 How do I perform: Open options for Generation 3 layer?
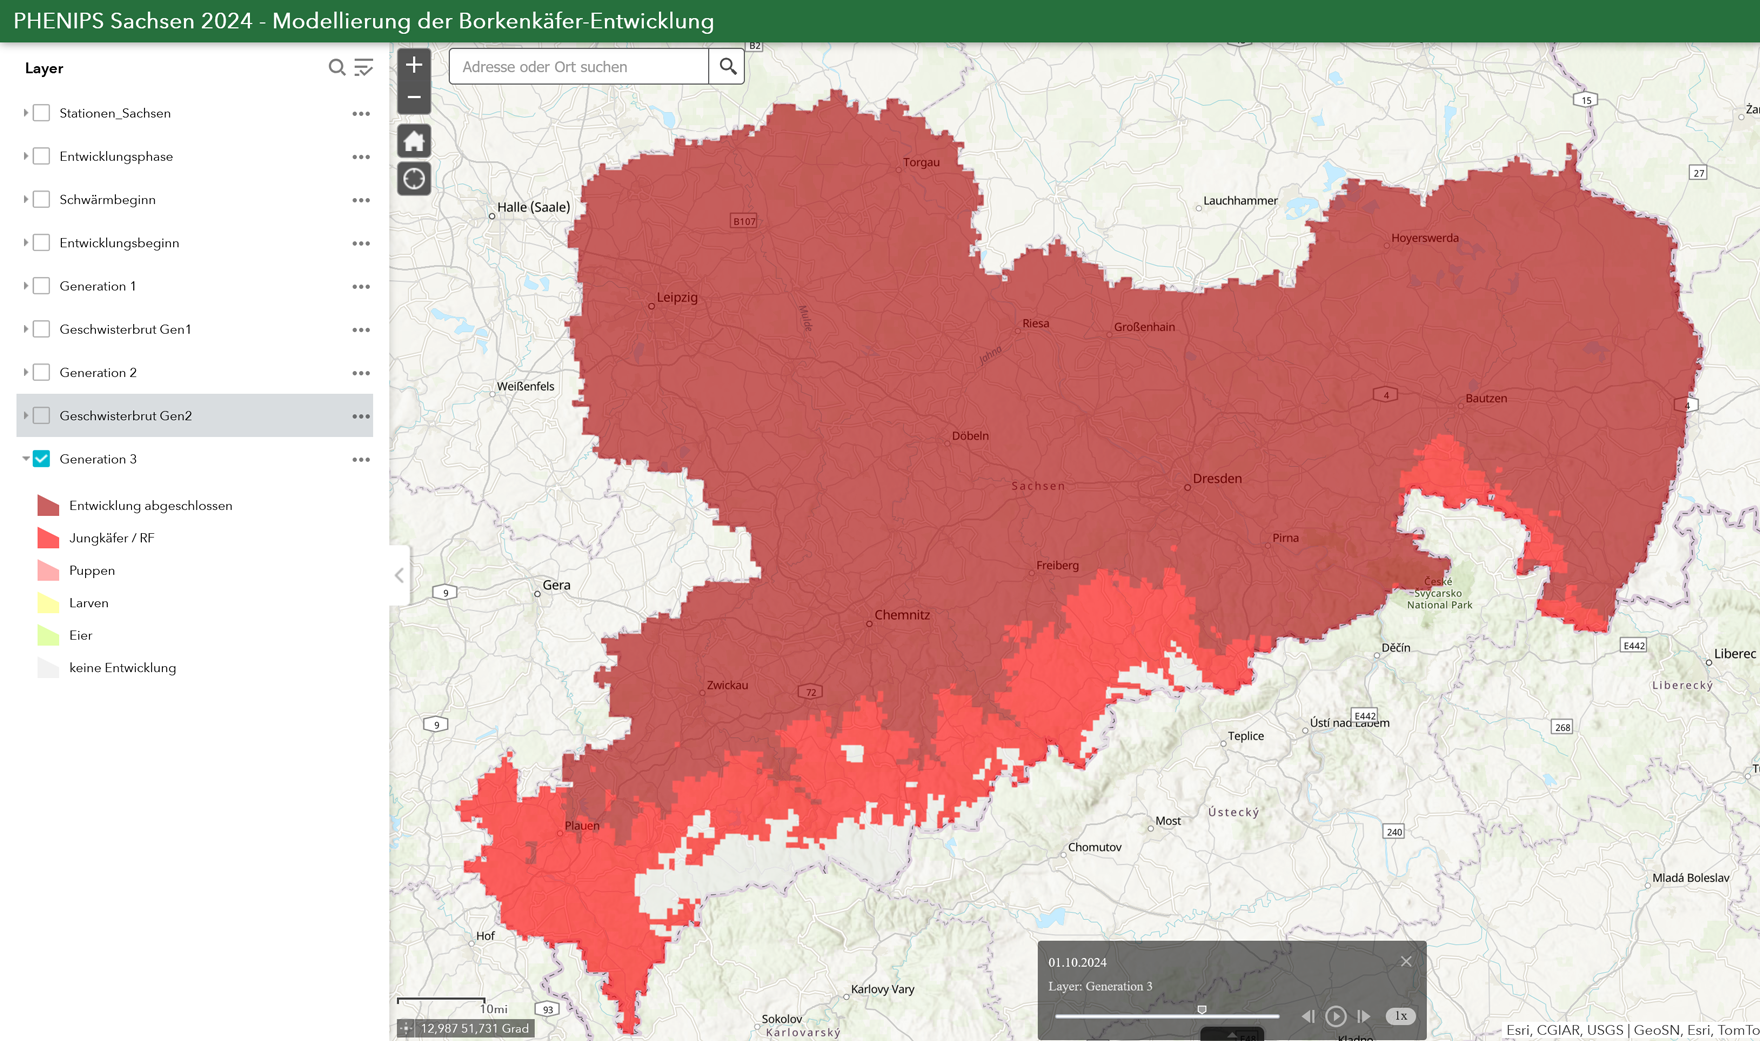(361, 460)
